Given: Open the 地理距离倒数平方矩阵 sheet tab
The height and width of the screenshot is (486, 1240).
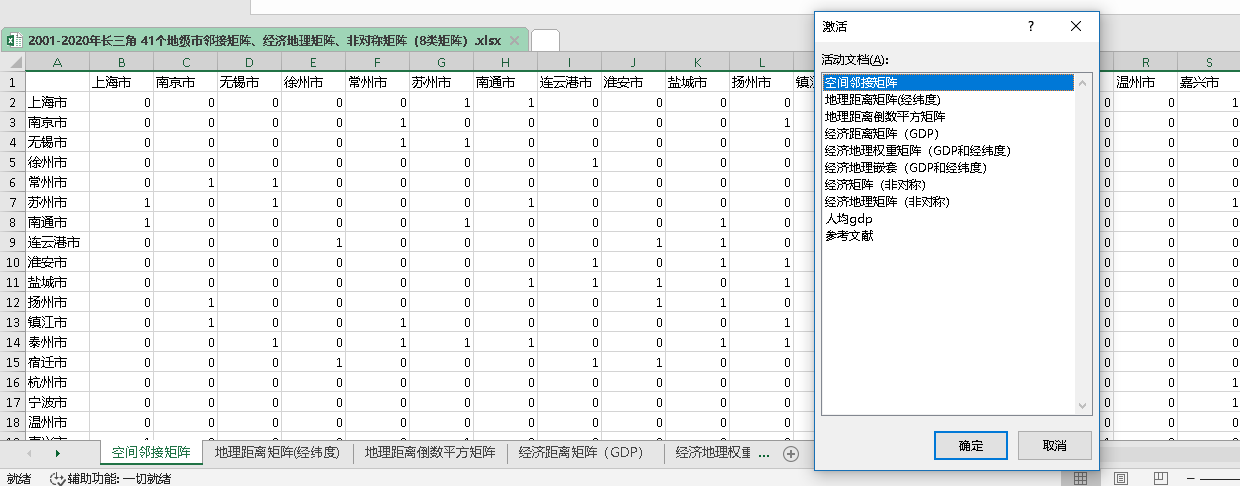Looking at the screenshot, I should tap(430, 453).
